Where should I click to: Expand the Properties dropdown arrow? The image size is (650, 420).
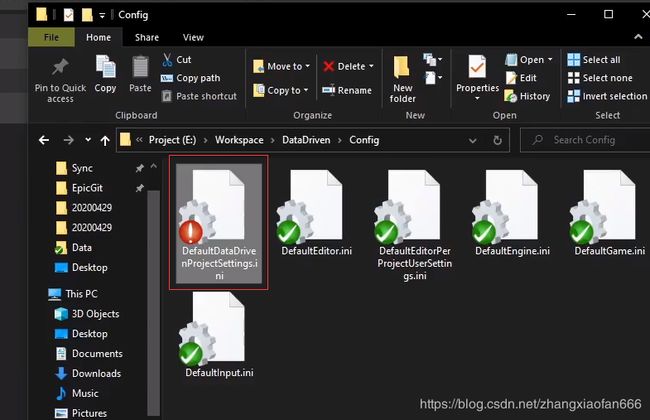477,98
